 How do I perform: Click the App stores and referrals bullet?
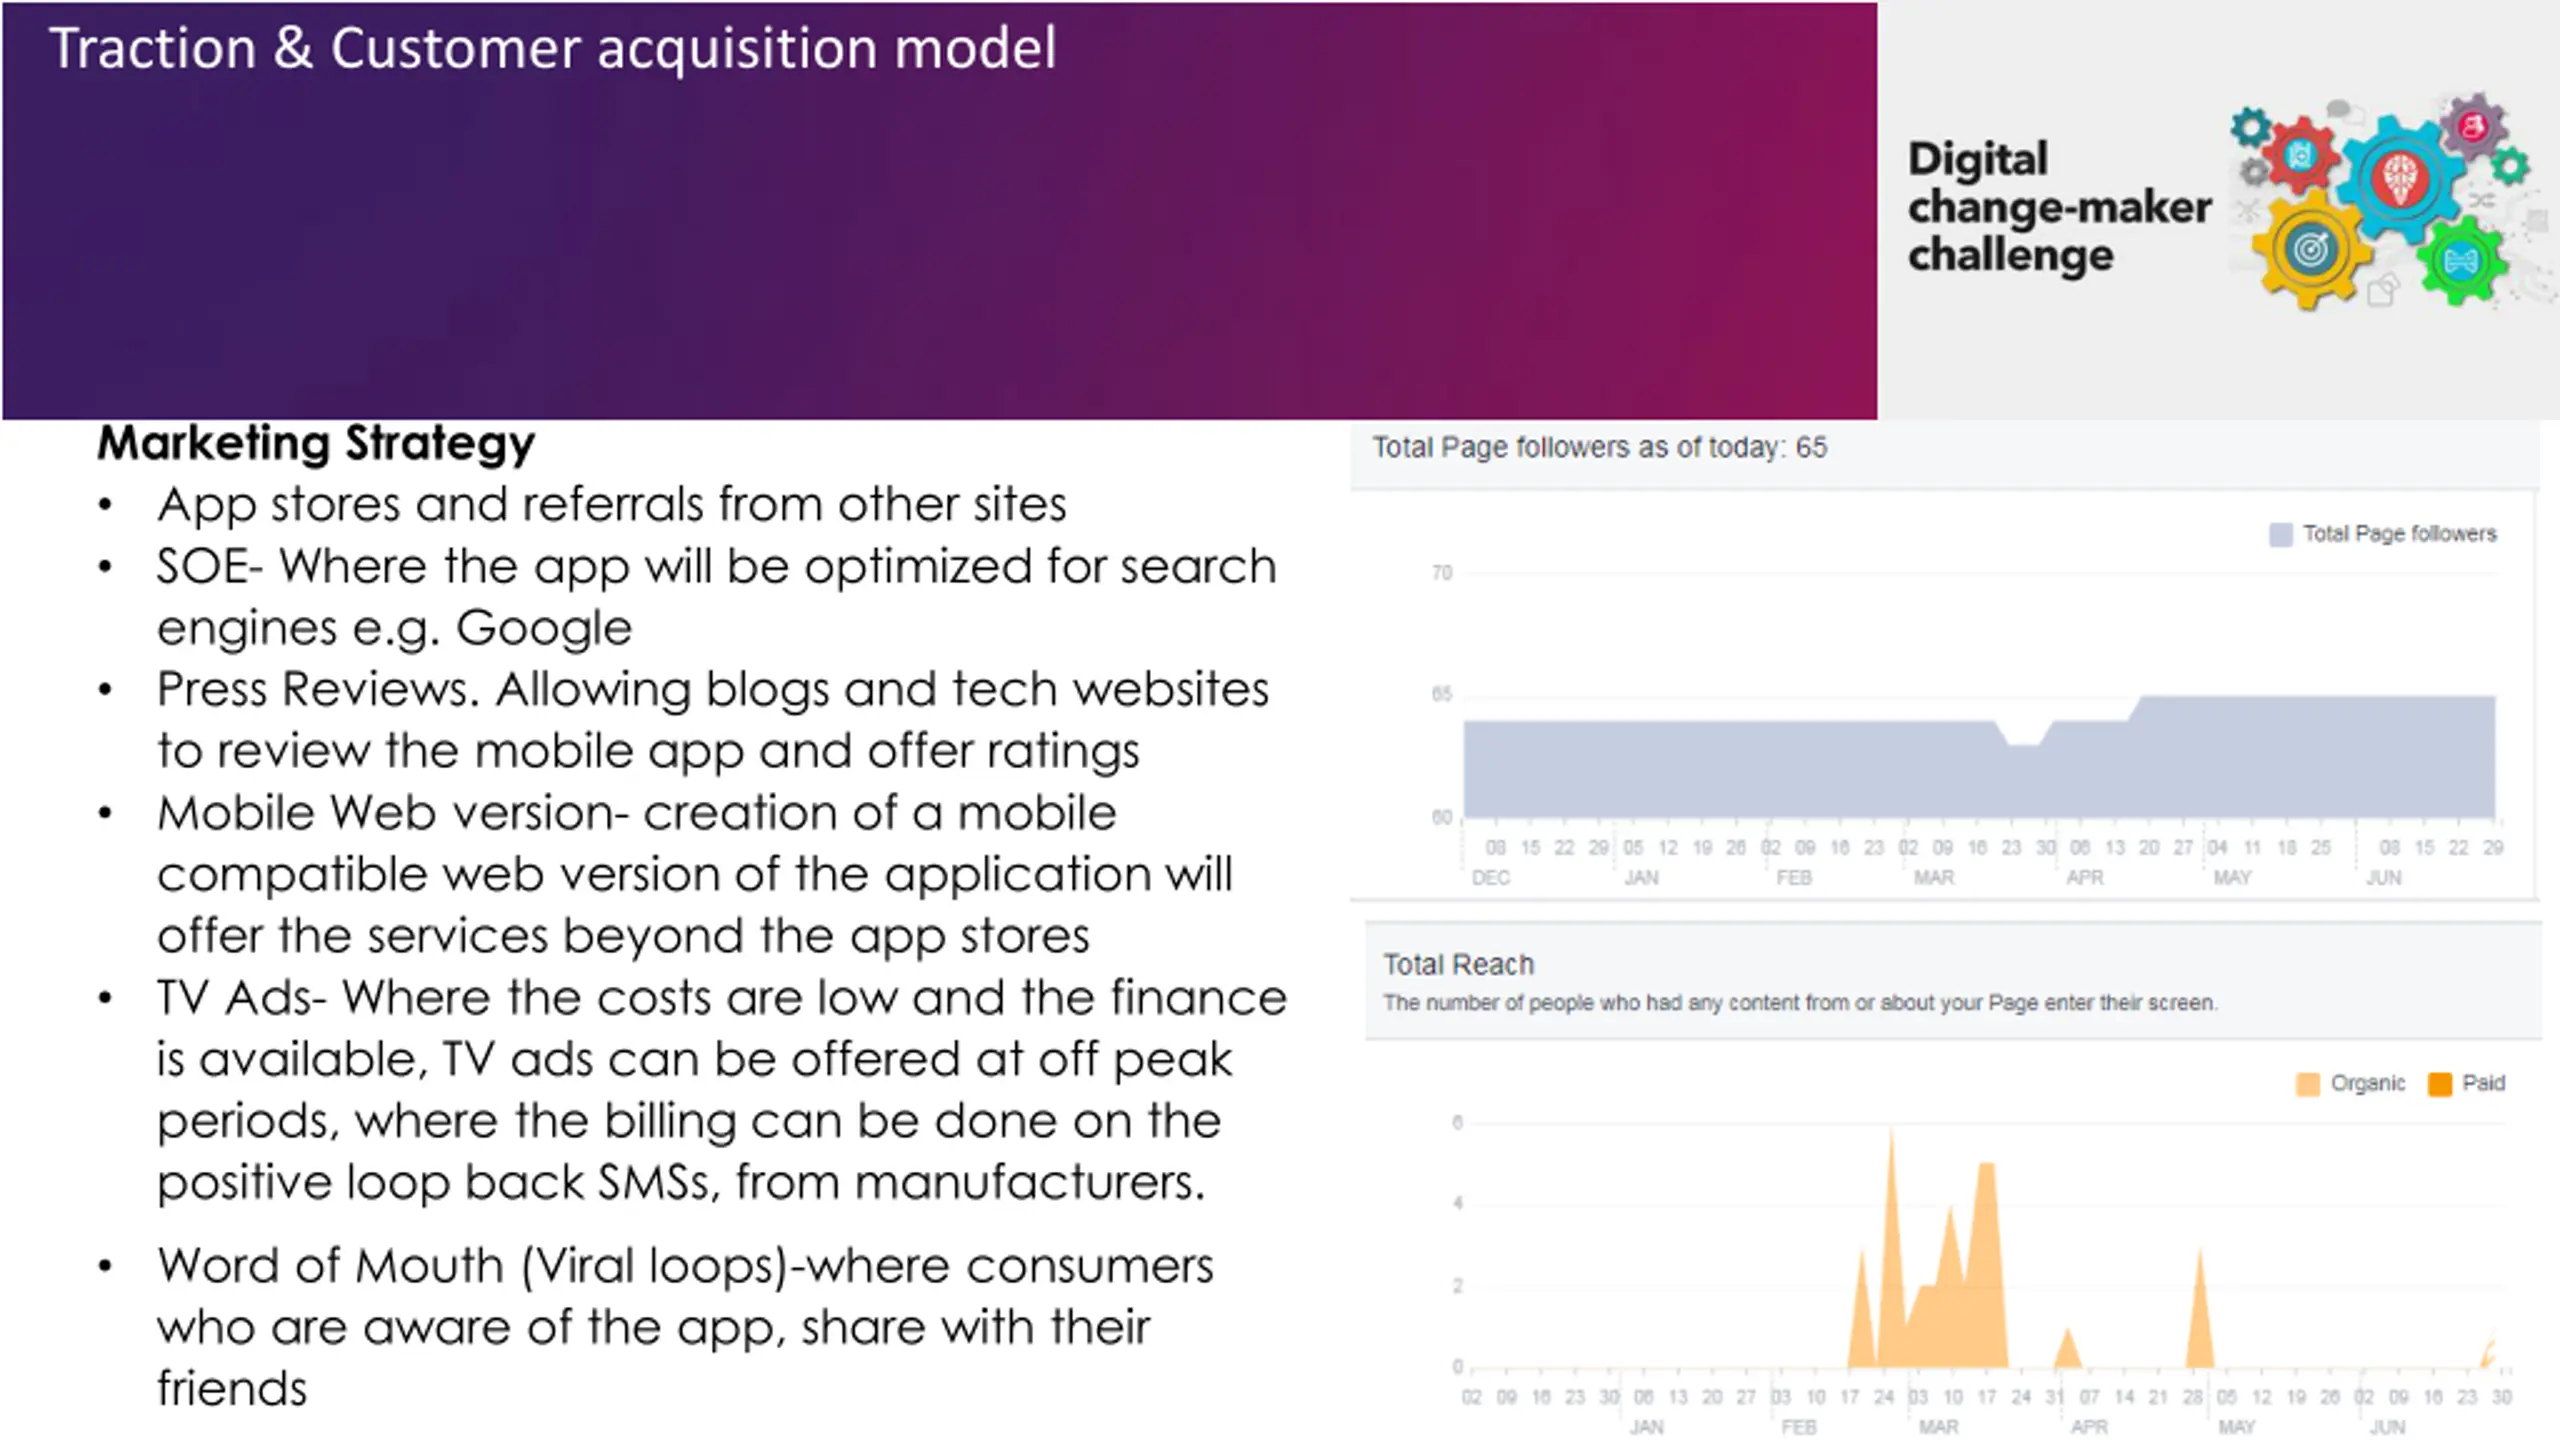click(611, 504)
